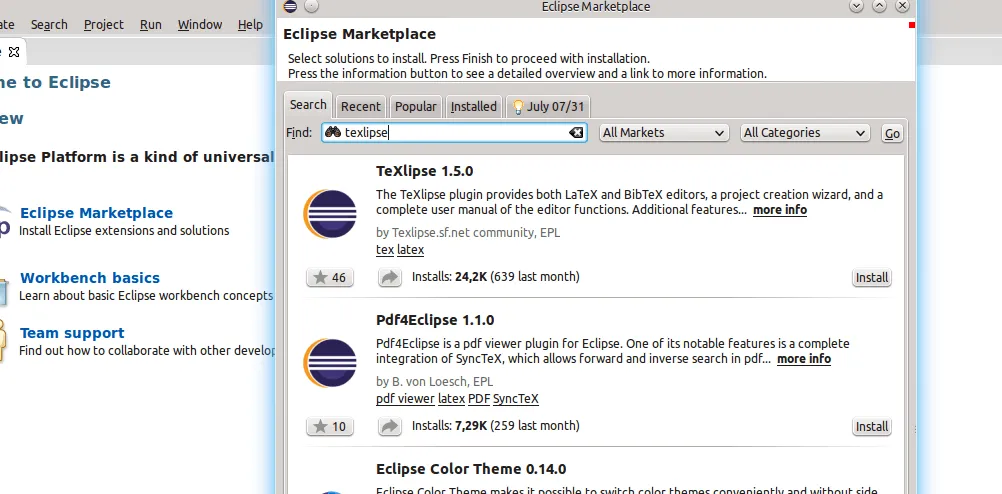
Task: Open the All Markets dropdown
Action: click(664, 133)
